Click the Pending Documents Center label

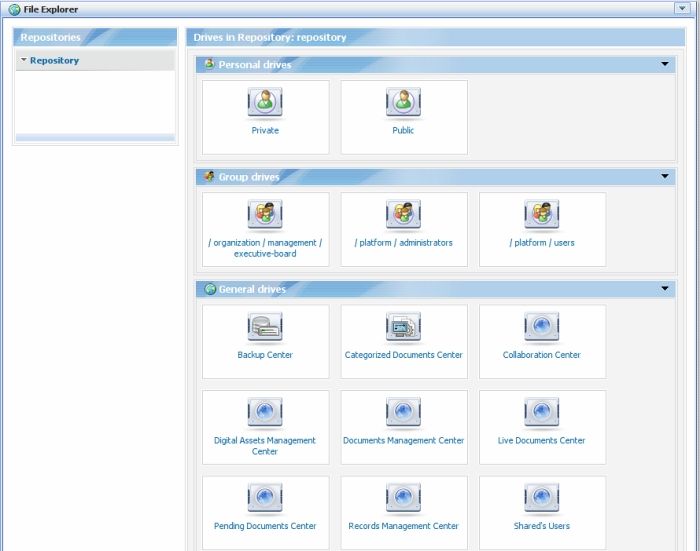click(265, 526)
